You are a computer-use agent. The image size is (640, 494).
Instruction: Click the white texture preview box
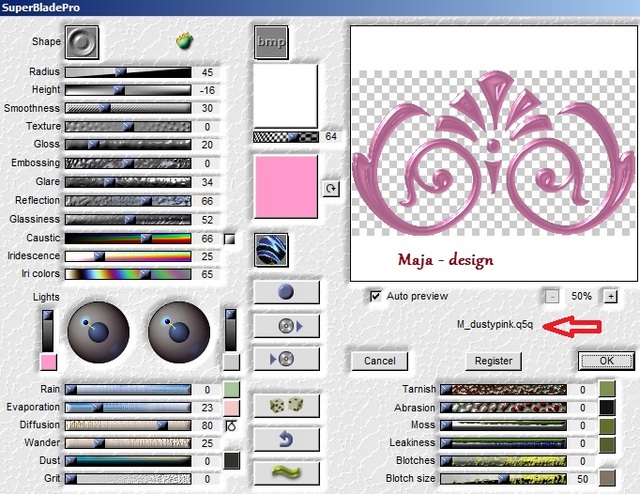coord(285,96)
